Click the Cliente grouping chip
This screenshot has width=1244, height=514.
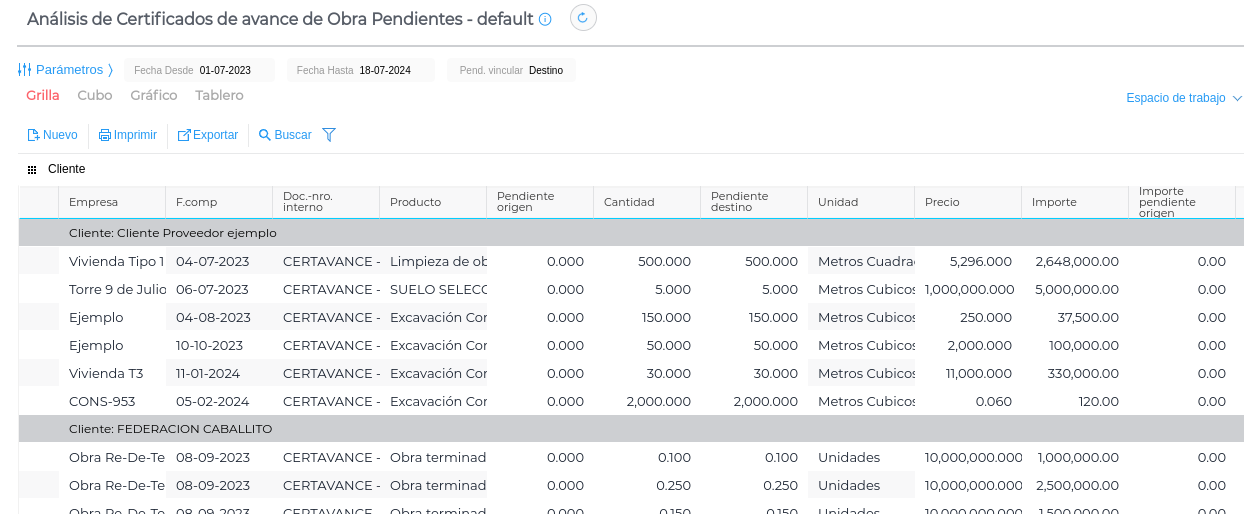pos(67,170)
